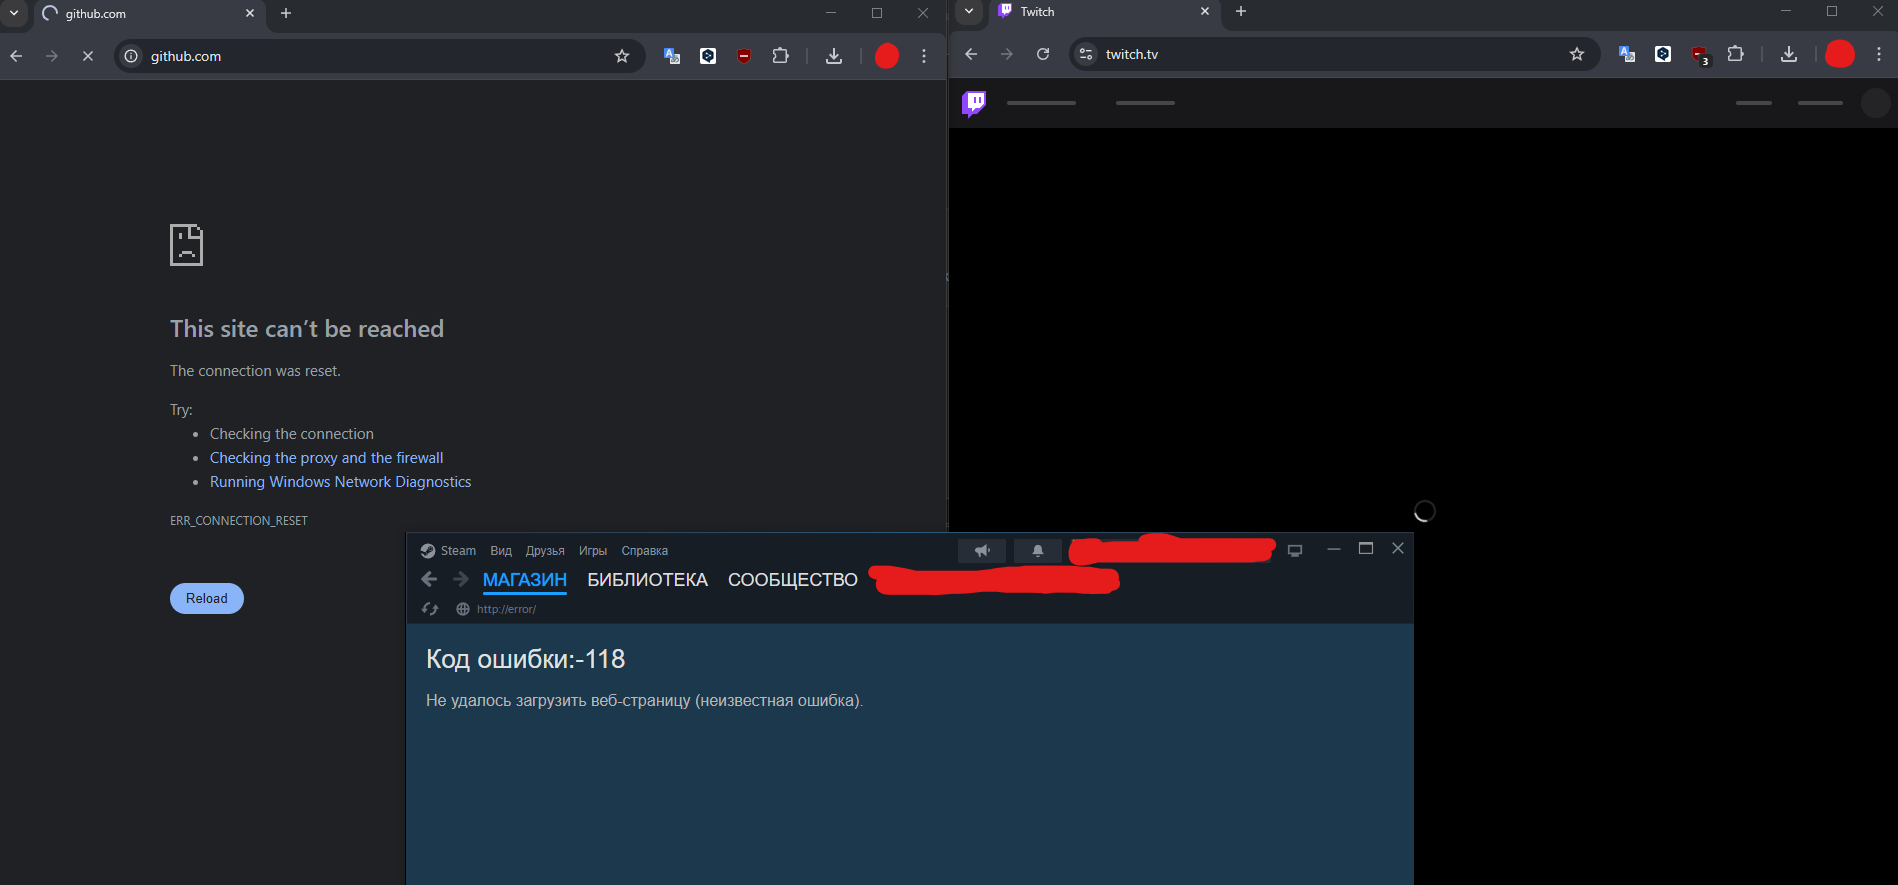
Task: Click Steam back navigation arrow
Action: 429,579
